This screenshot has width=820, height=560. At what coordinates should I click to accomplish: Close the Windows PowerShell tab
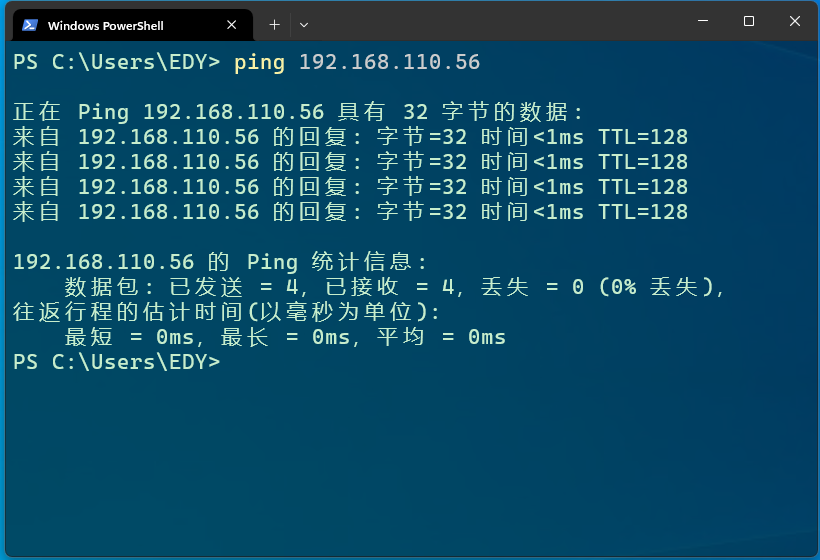pyautogui.click(x=233, y=25)
